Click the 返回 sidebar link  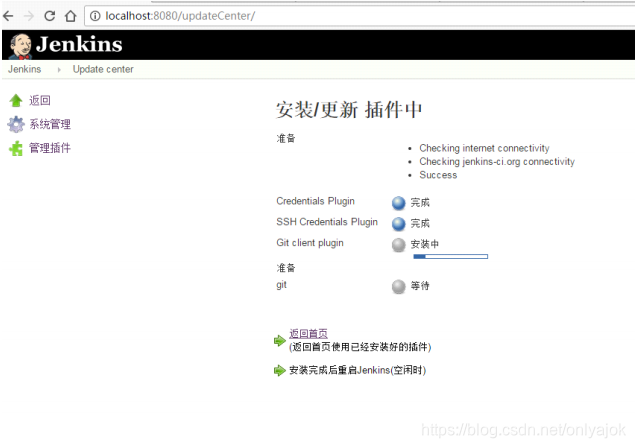pos(40,100)
